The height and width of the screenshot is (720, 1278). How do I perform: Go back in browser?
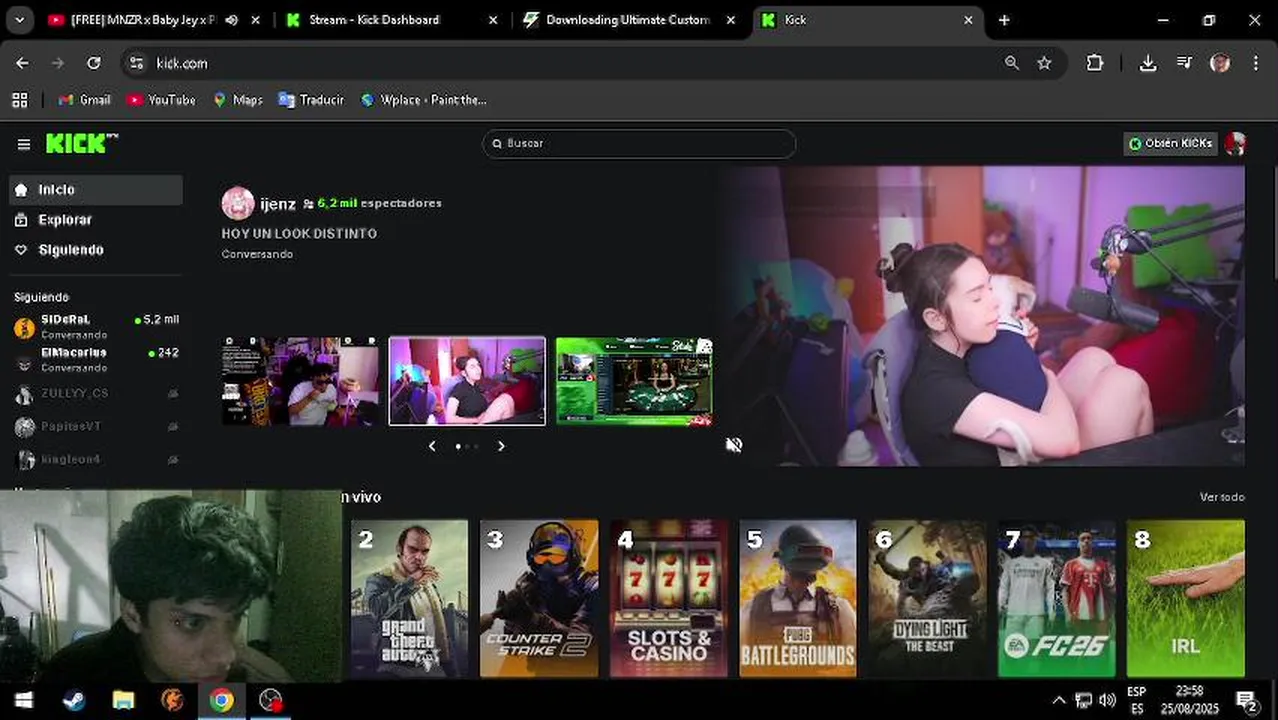[22, 63]
